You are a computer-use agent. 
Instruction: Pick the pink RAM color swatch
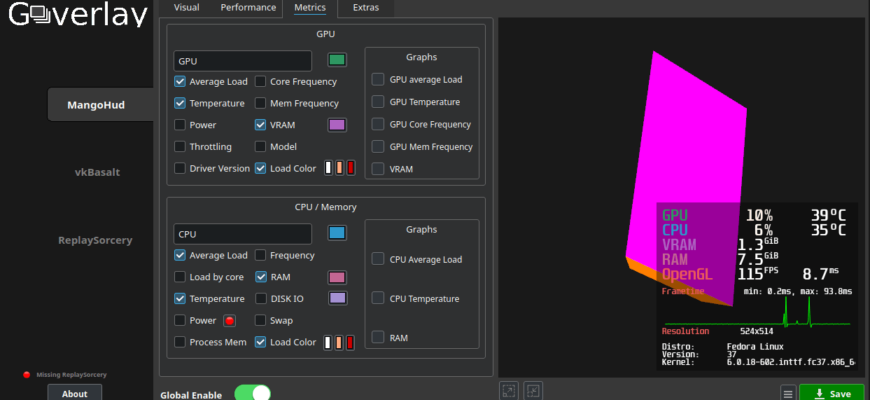[x=337, y=277]
